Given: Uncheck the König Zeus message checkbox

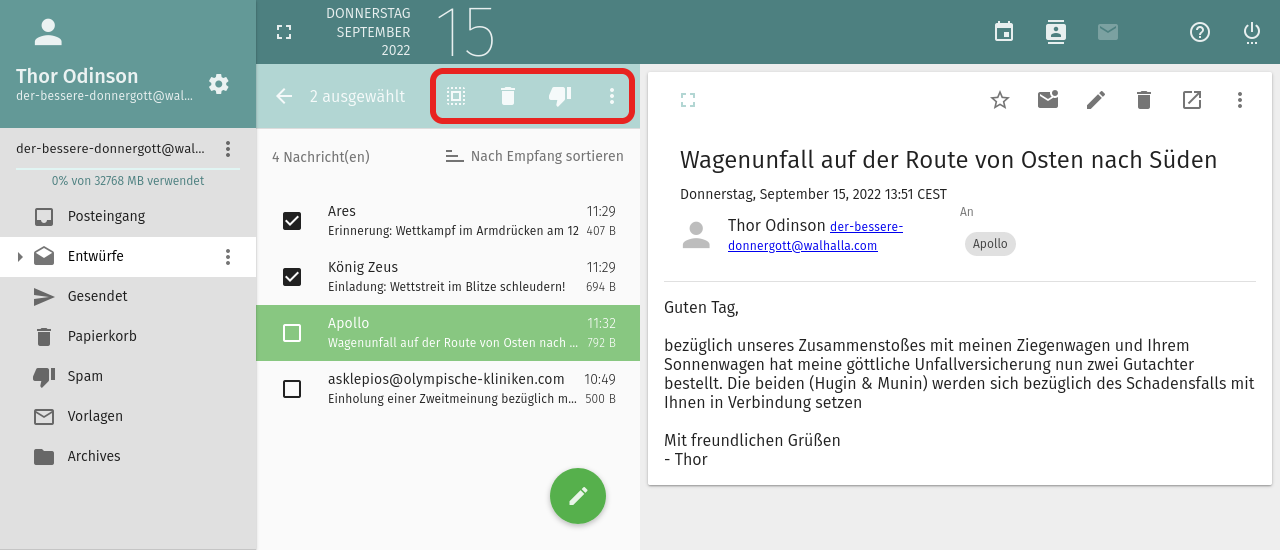Looking at the screenshot, I should coord(292,277).
